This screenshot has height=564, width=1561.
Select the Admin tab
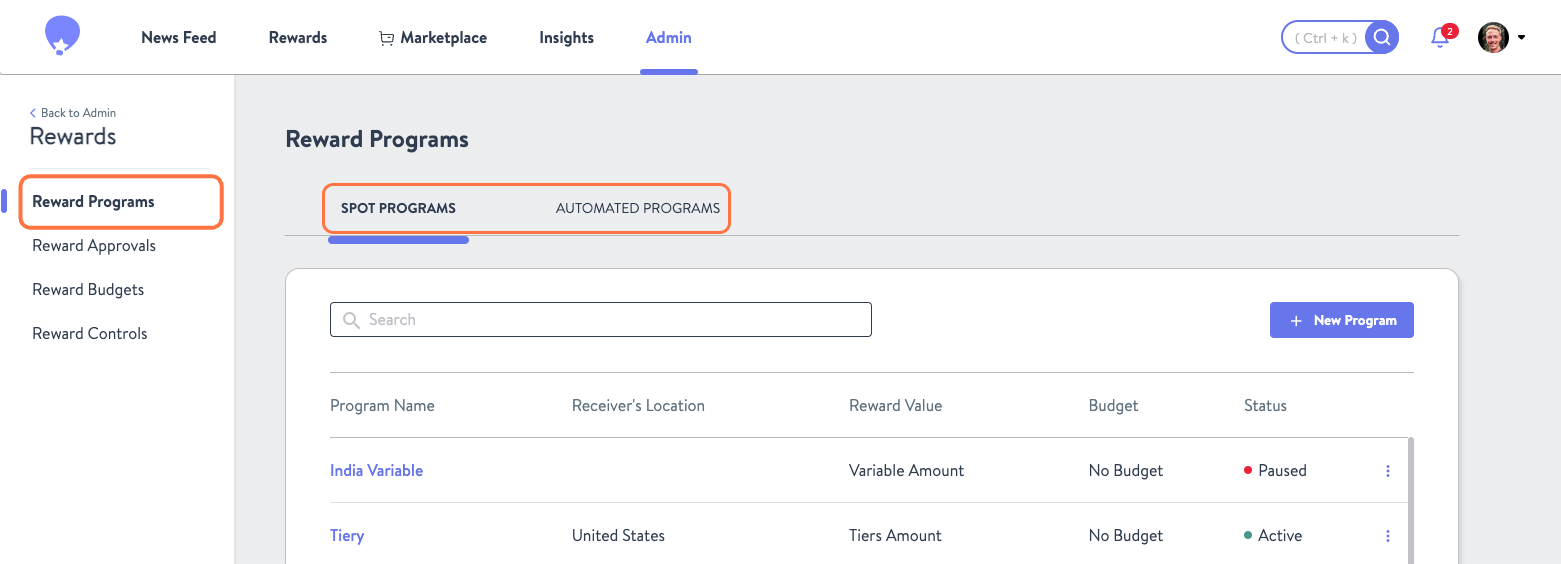tap(669, 38)
